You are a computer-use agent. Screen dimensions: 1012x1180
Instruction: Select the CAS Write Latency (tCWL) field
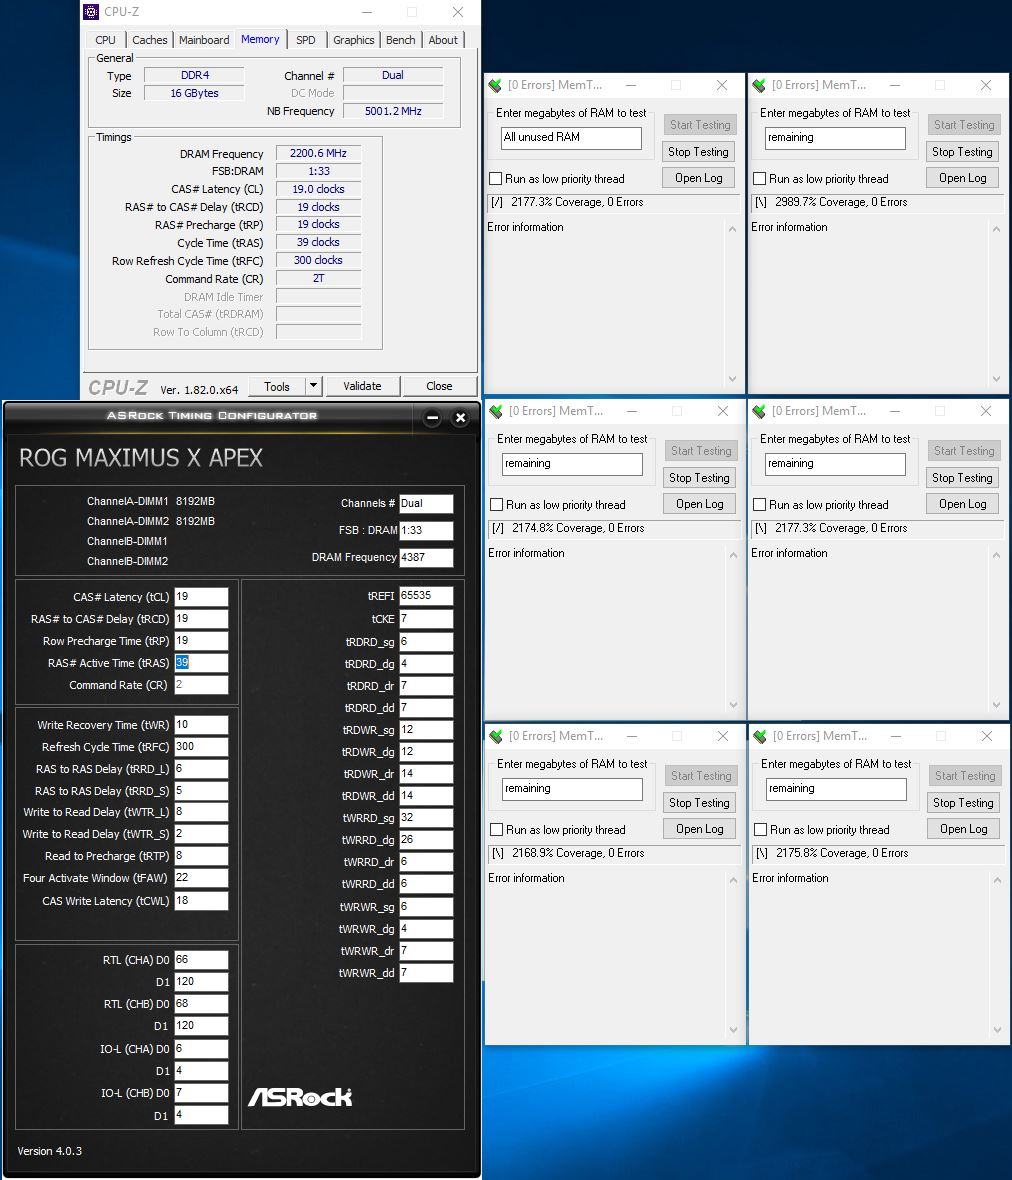201,901
